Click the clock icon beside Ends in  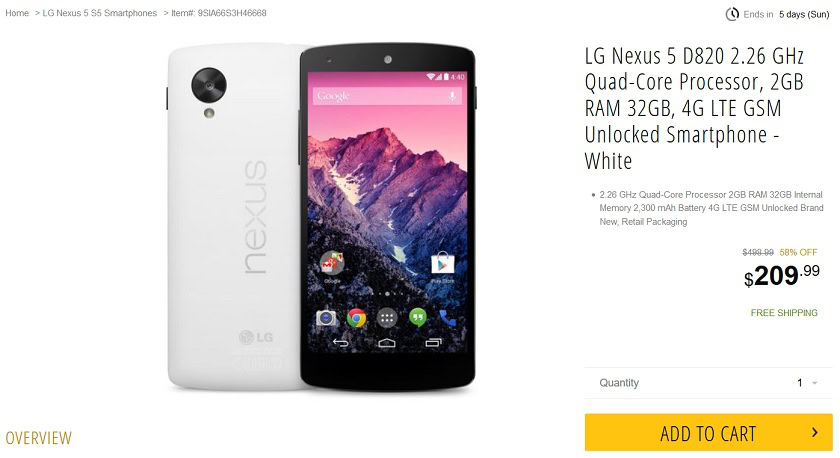732,14
